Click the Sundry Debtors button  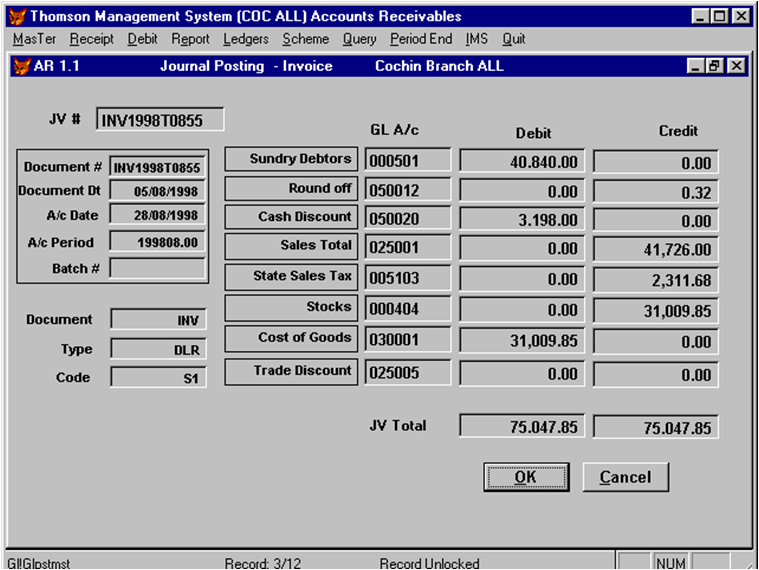coord(291,159)
